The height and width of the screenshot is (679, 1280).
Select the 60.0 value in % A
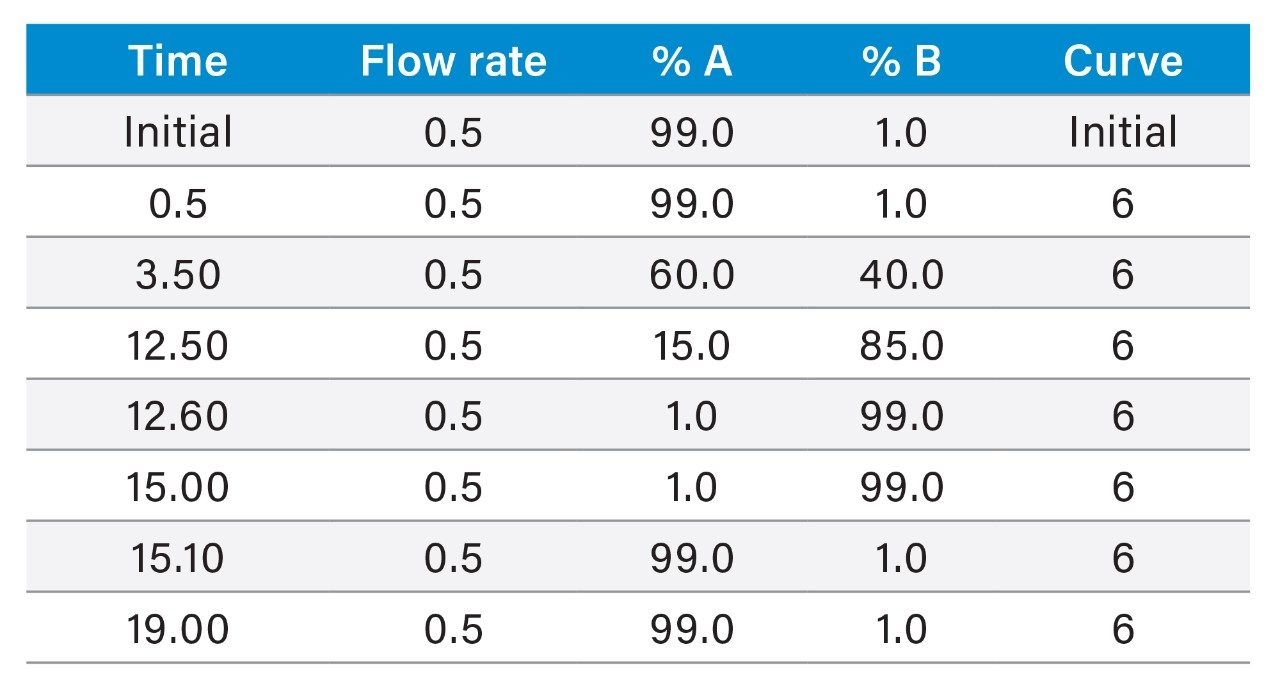point(691,274)
